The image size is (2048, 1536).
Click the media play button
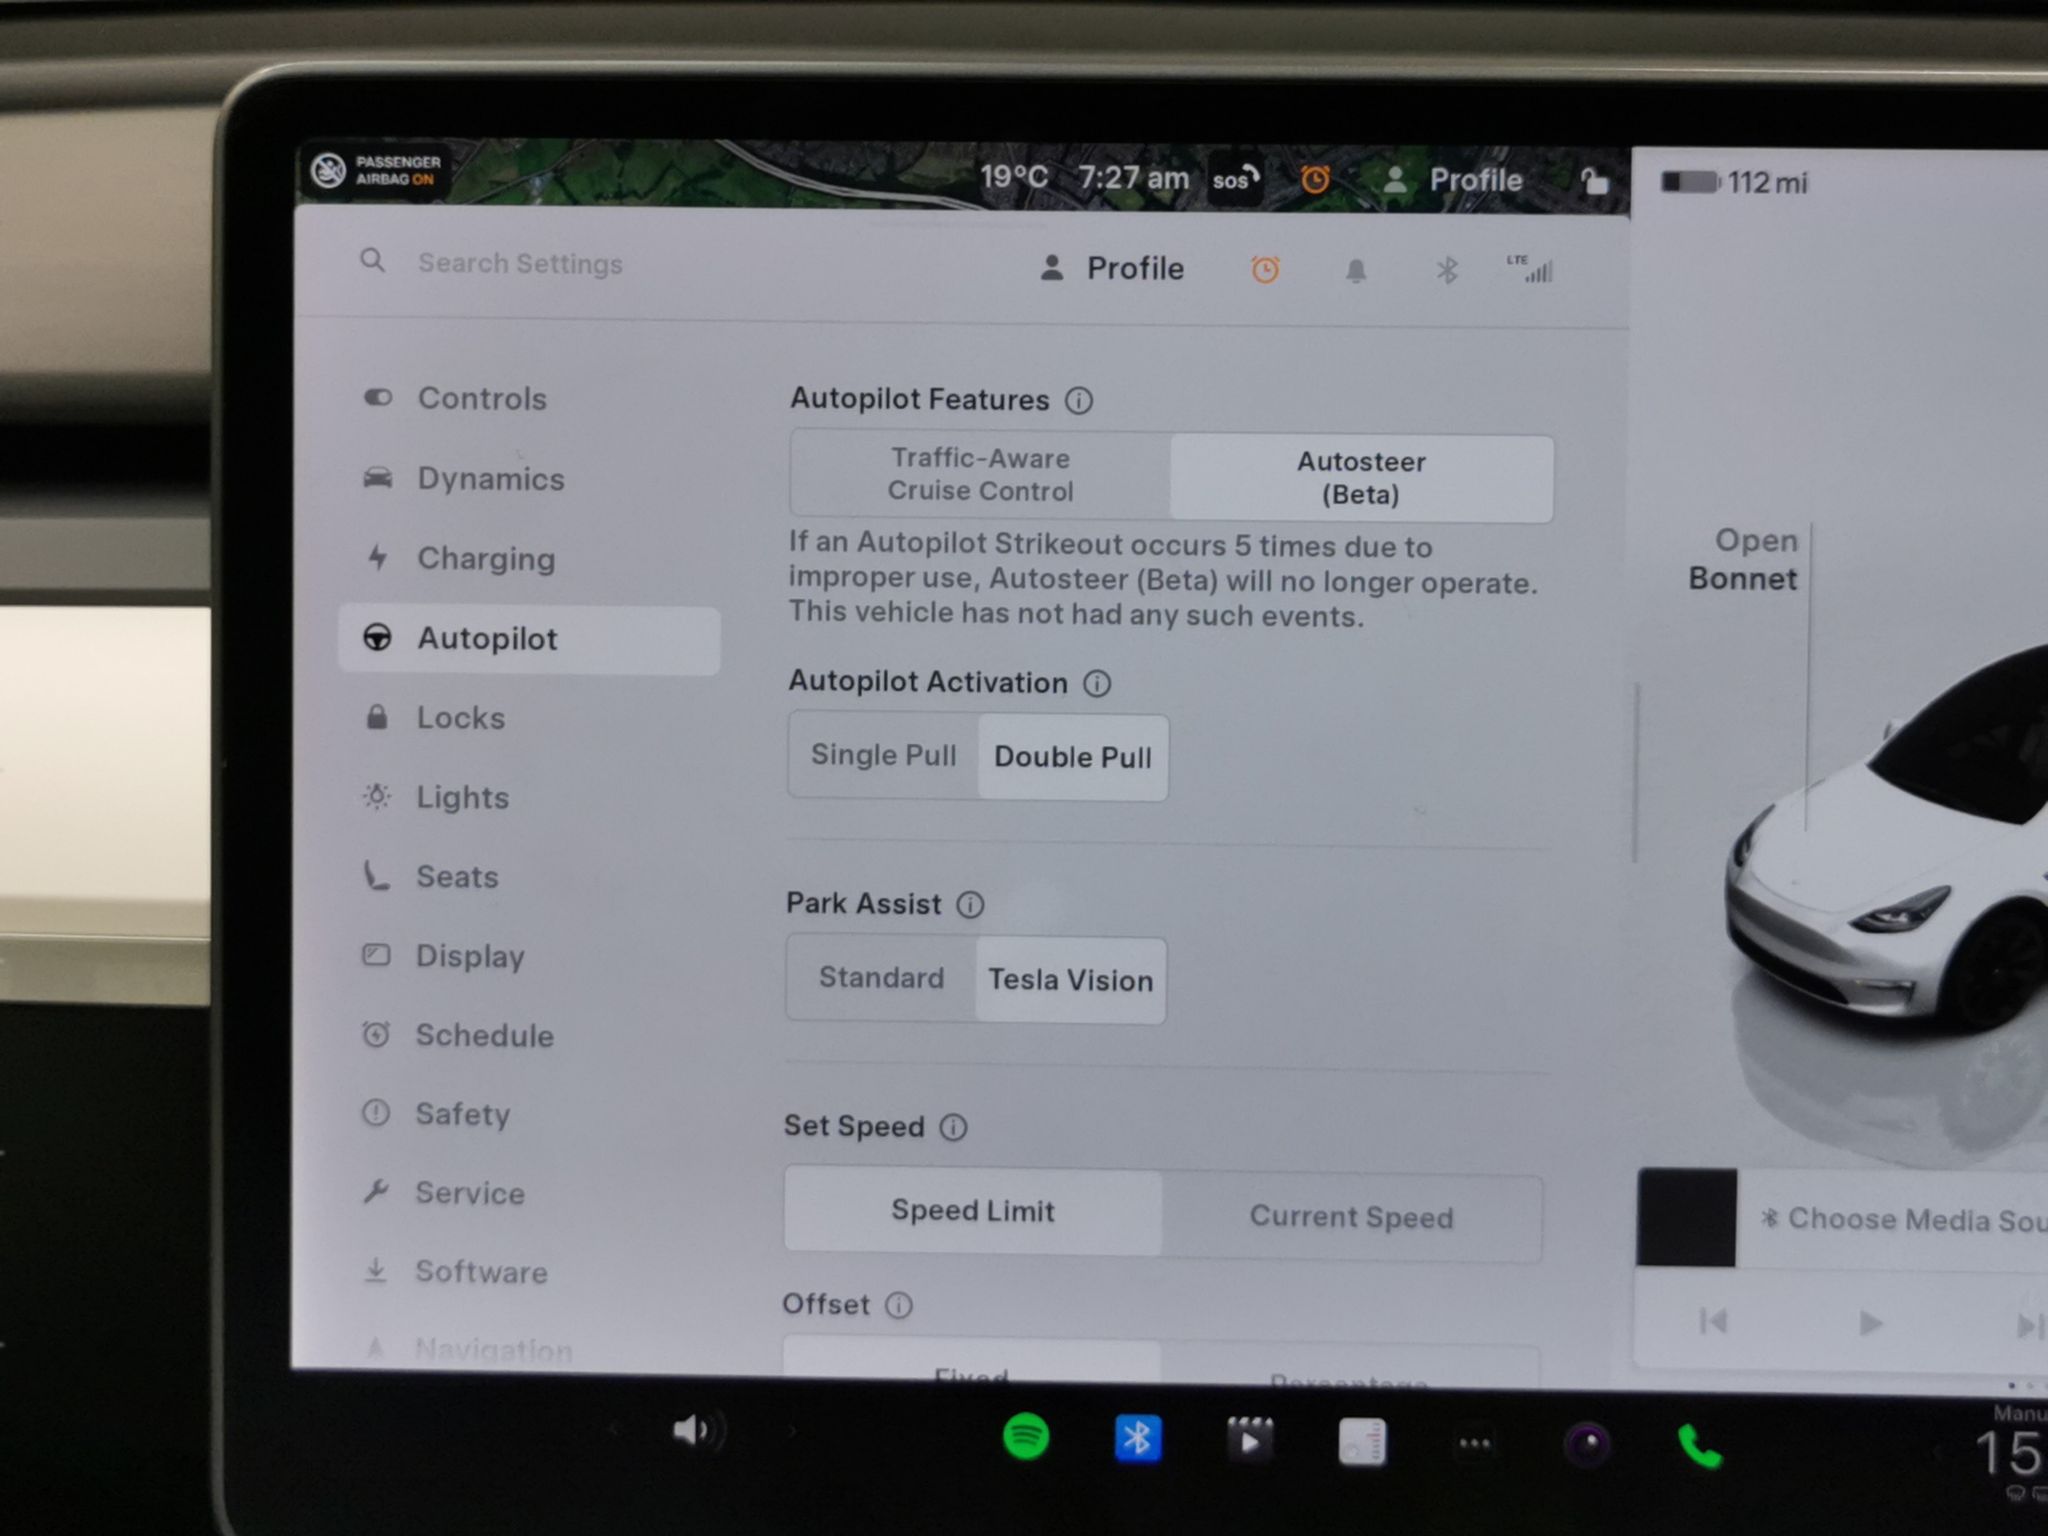[1869, 1323]
